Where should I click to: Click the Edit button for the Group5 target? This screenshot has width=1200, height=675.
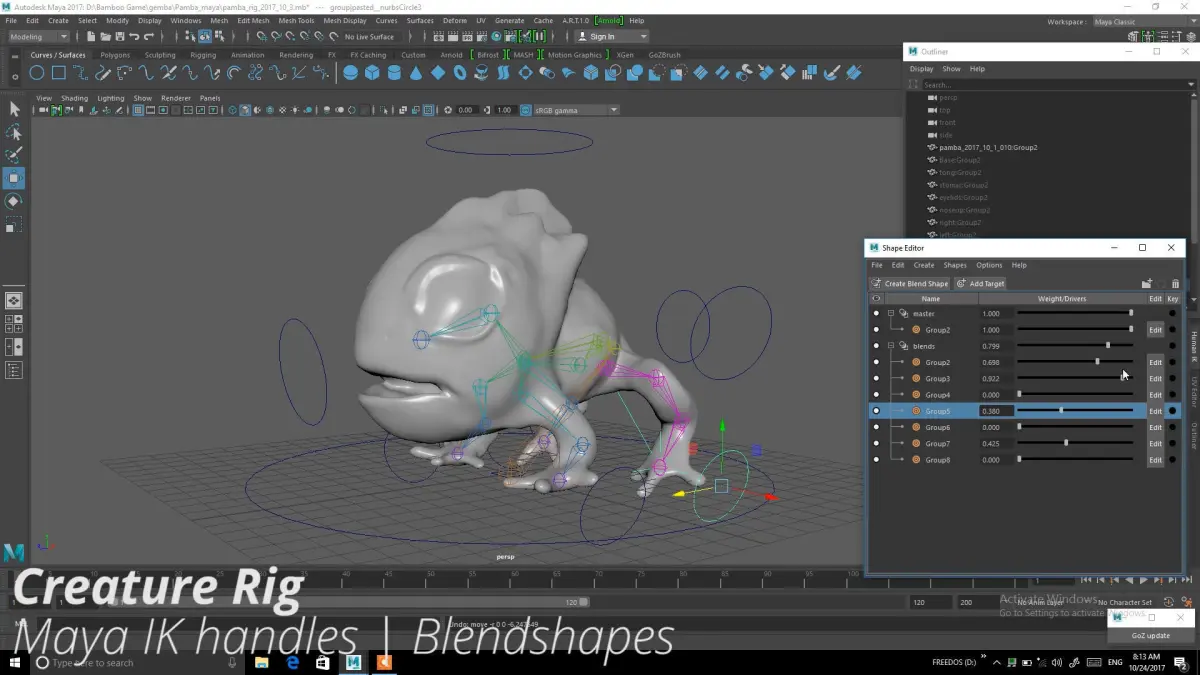tap(1155, 411)
